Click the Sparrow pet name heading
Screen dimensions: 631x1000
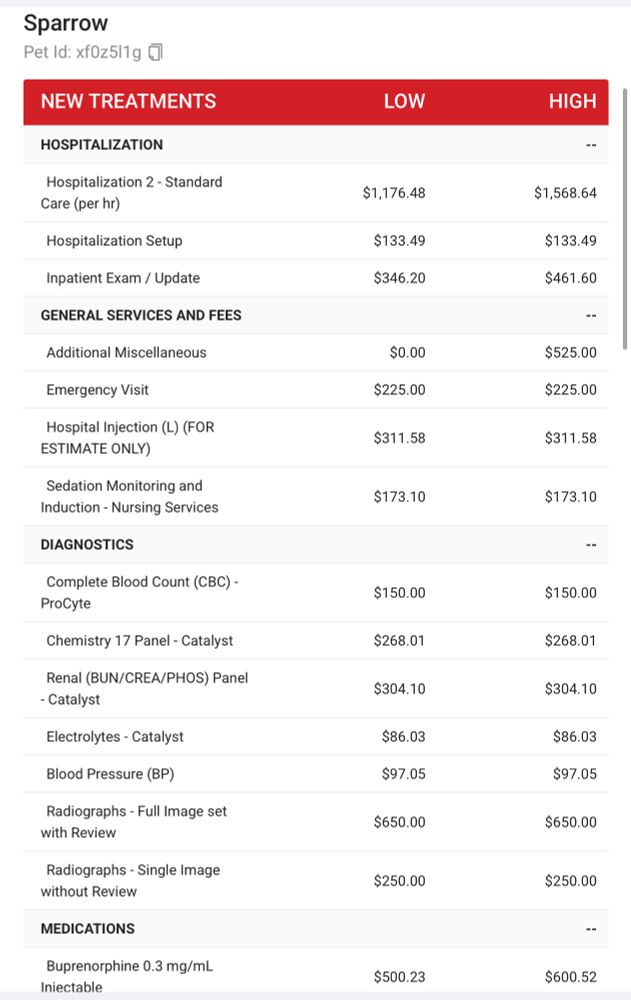click(x=65, y=23)
